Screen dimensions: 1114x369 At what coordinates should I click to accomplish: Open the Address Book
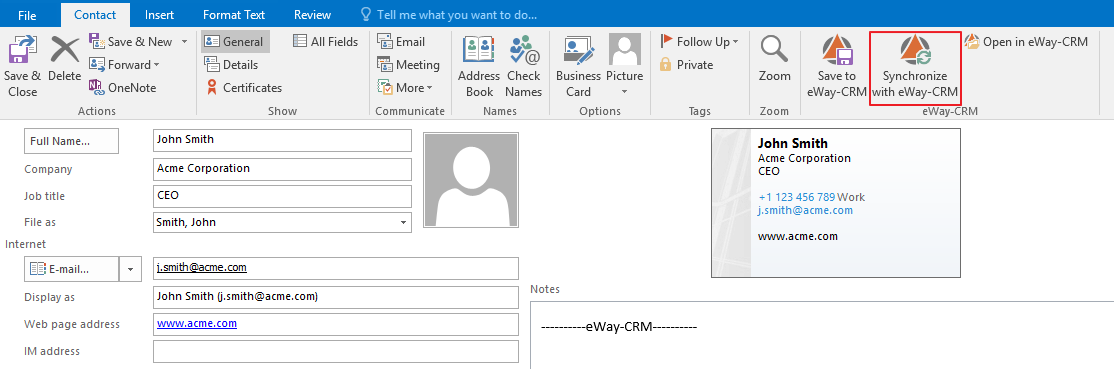pos(479,66)
